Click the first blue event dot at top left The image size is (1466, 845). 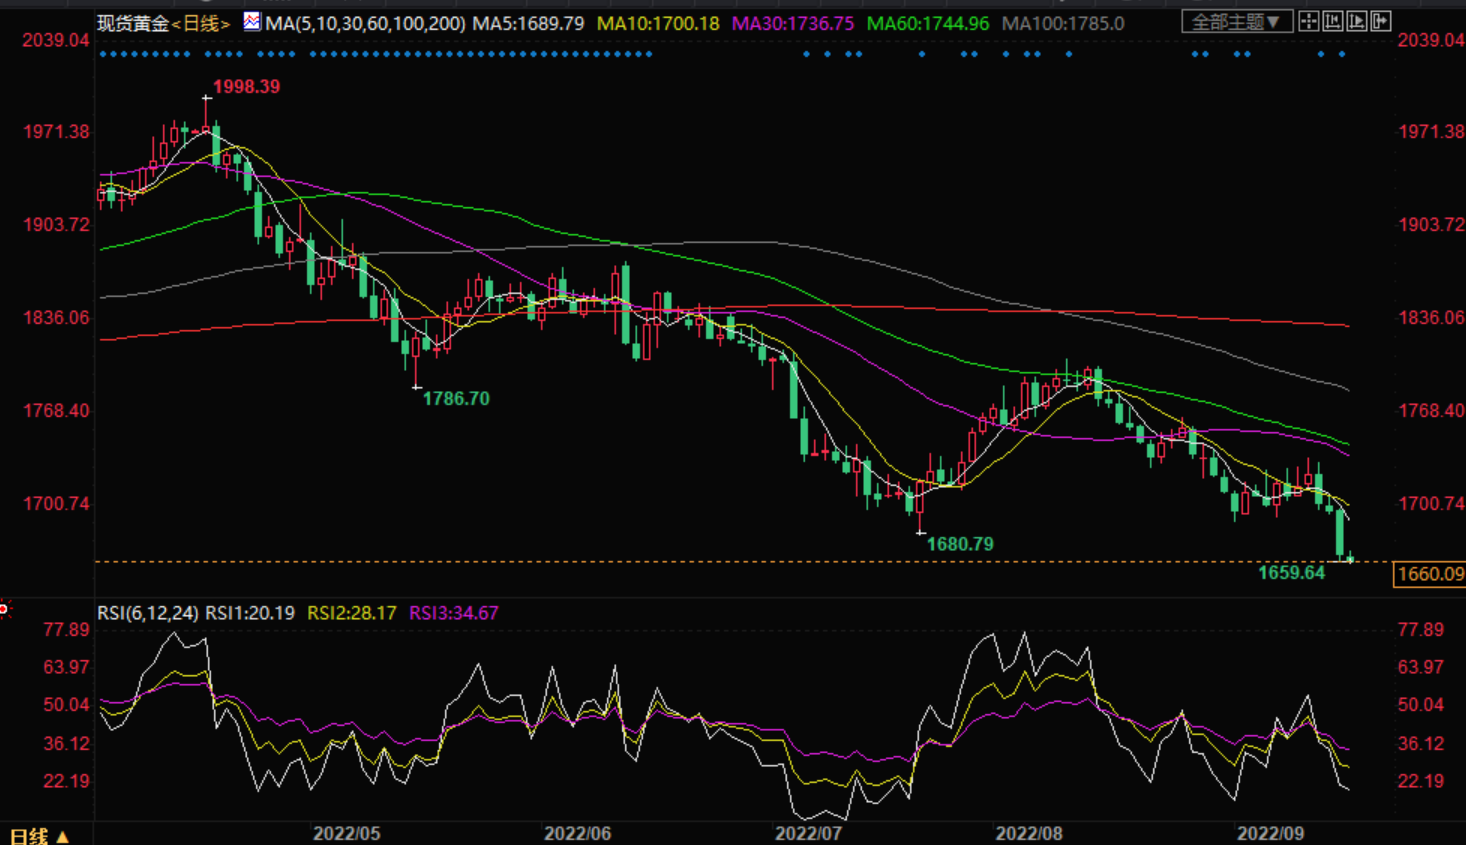pyautogui.click(x=103, y=54)
